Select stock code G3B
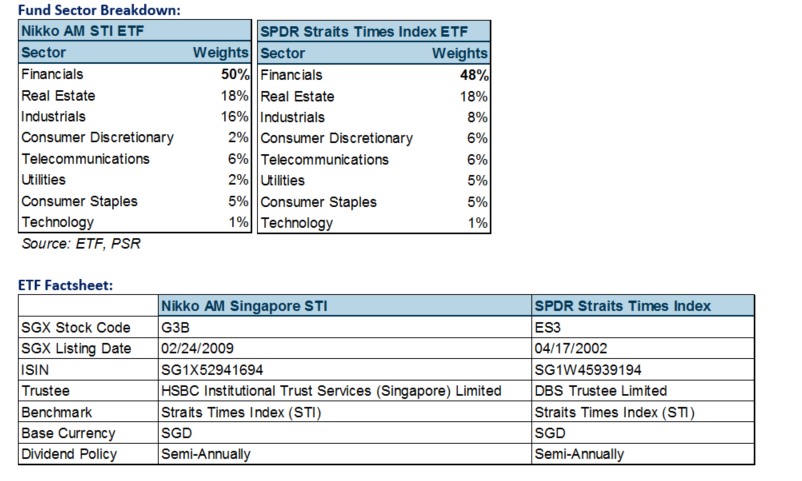The image size is (802, 481). [175, 327]
